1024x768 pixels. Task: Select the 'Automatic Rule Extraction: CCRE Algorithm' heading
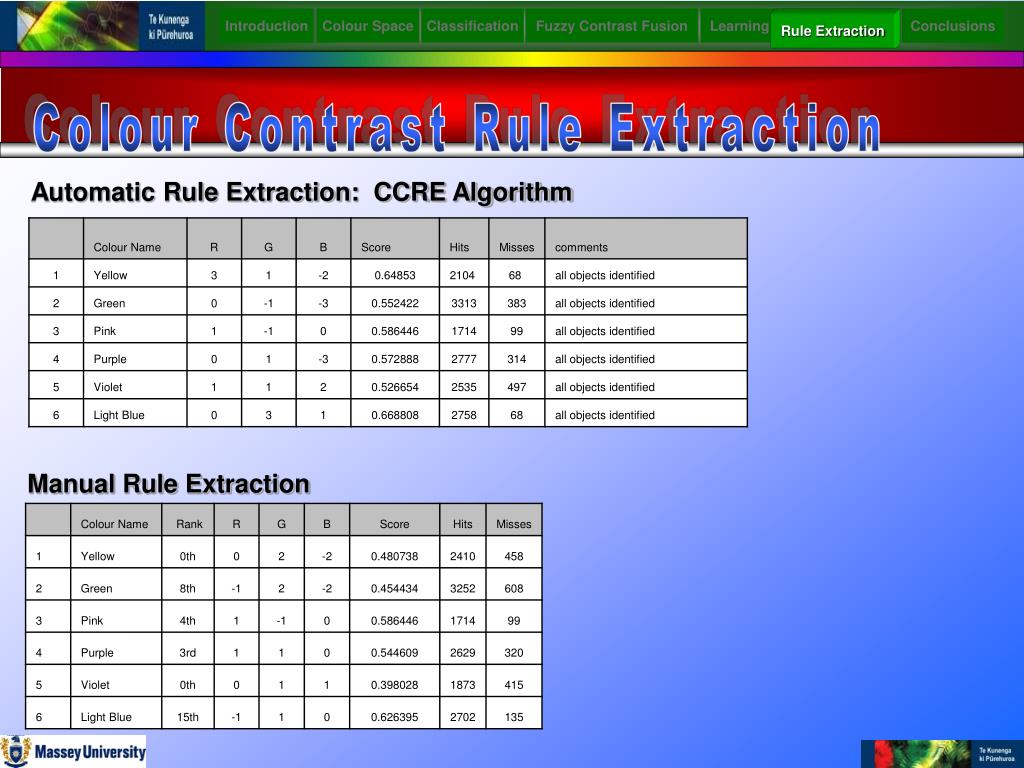[302, 193]
